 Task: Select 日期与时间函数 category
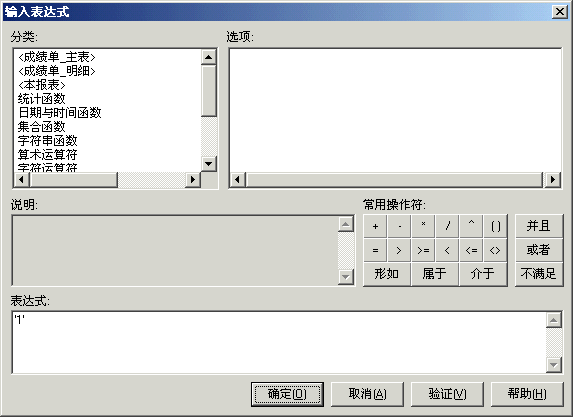click(x=60, y=113)
